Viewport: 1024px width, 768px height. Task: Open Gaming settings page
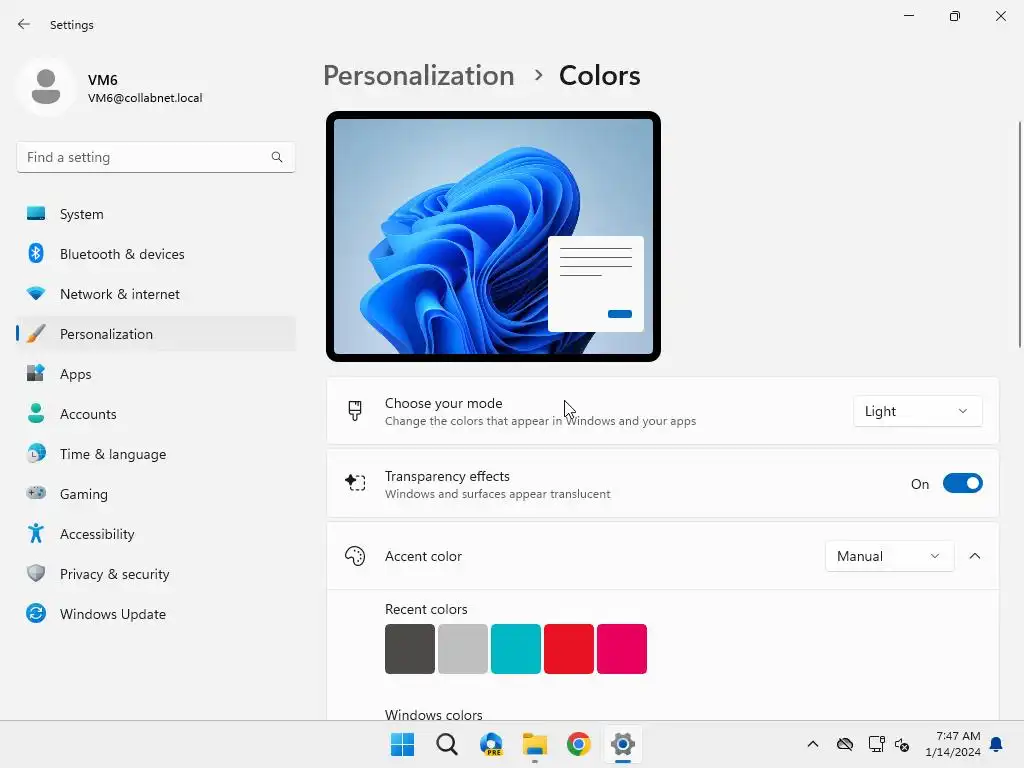(x=156, y=494)
